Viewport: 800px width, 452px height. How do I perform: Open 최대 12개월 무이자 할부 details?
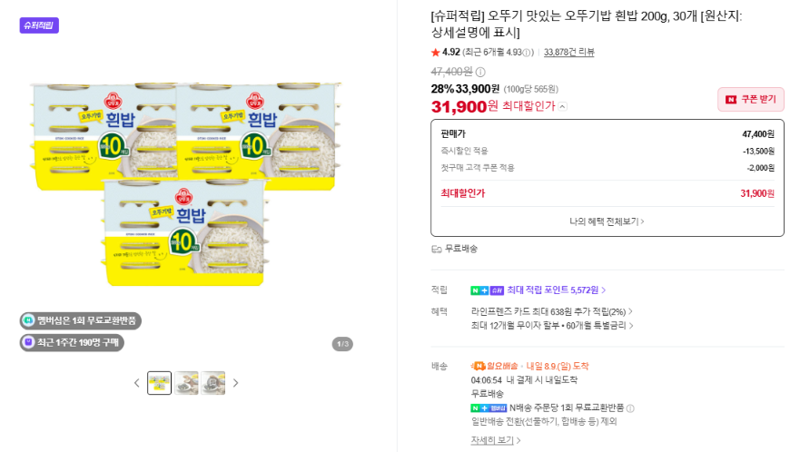pyautogui.click(x=552, y=325)
